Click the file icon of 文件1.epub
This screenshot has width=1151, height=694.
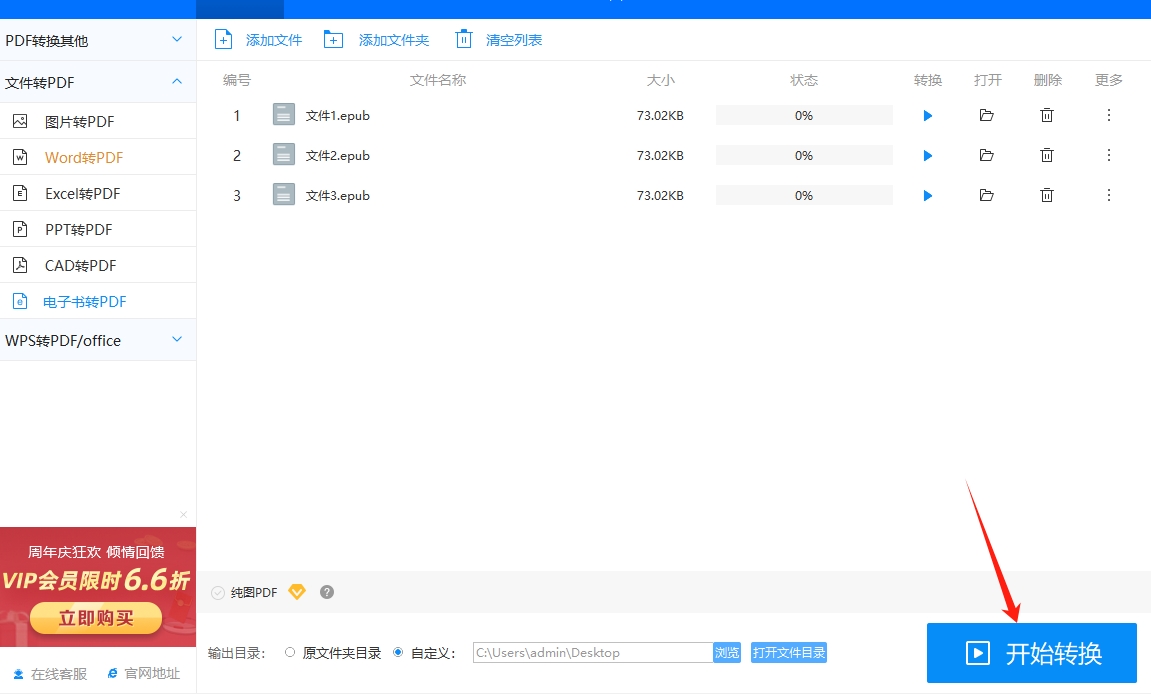tap(283, 115)
